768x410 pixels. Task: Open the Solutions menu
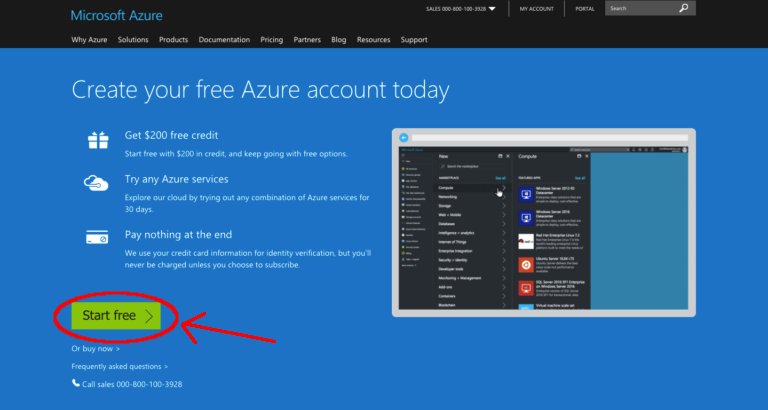[x=133, y=40]
